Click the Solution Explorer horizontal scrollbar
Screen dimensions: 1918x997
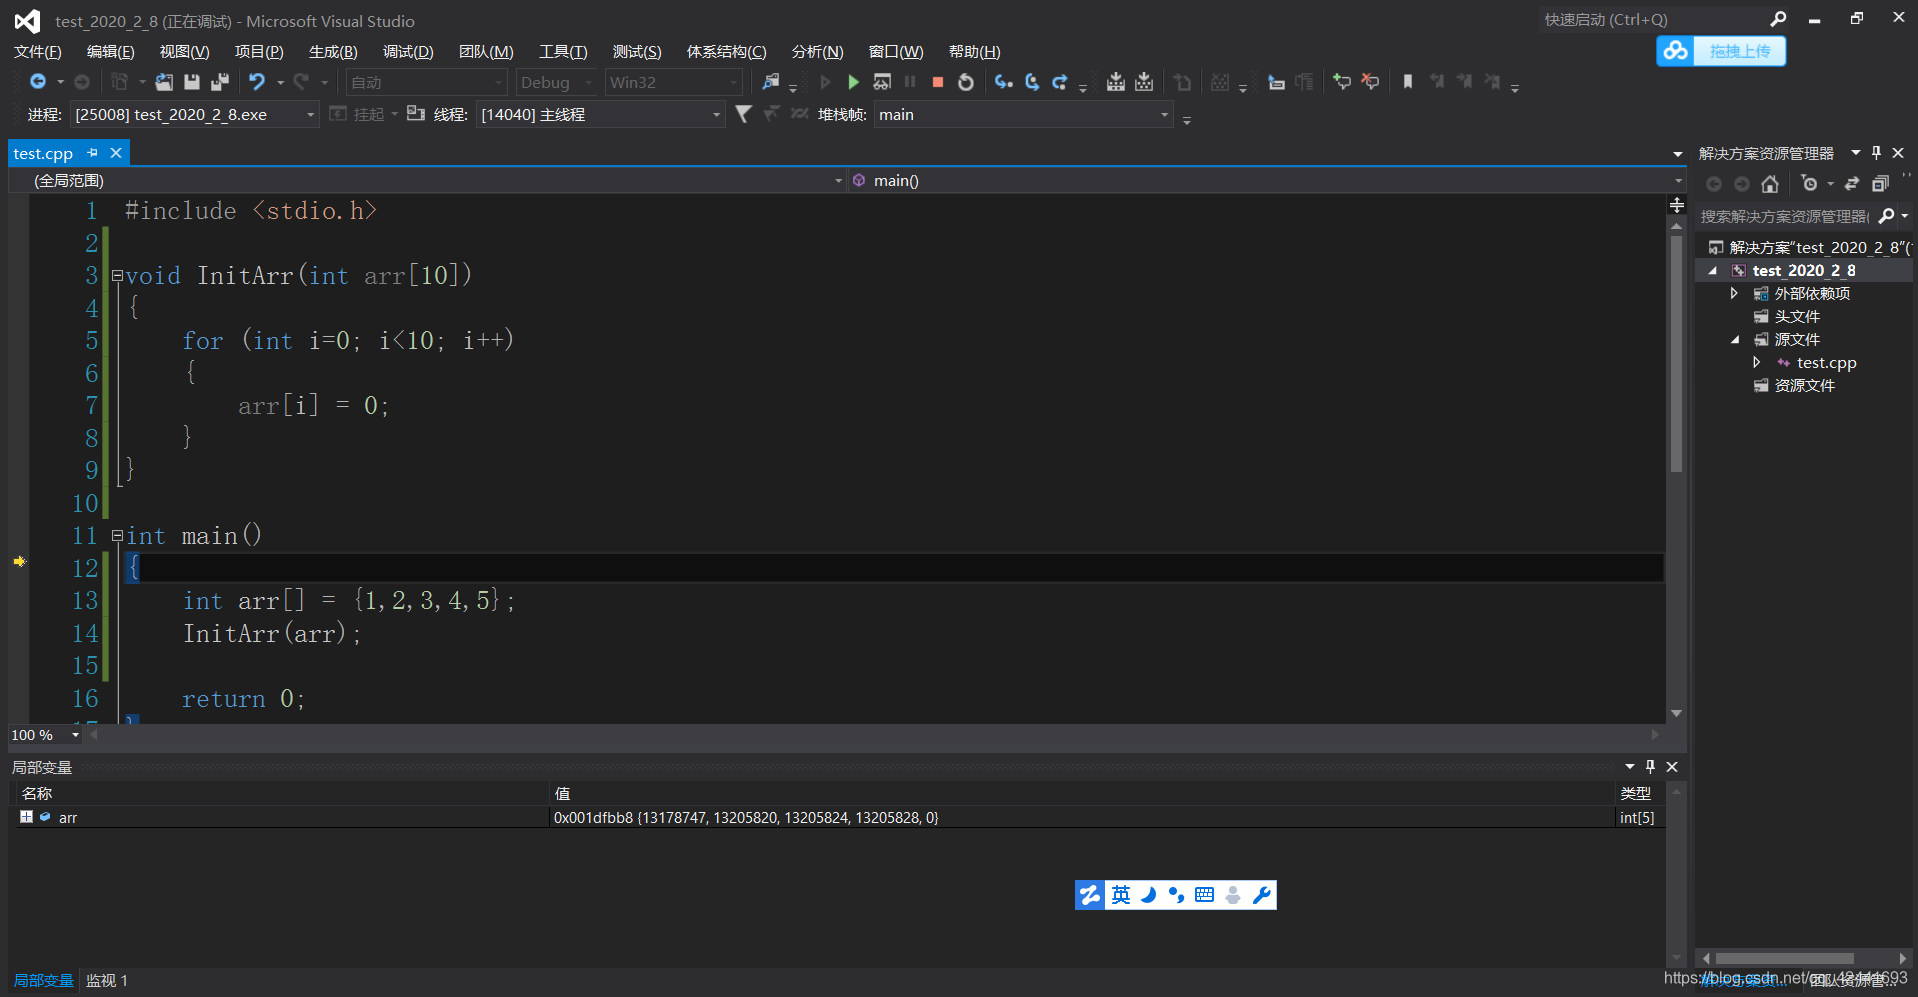click(x=1785, y=958)
